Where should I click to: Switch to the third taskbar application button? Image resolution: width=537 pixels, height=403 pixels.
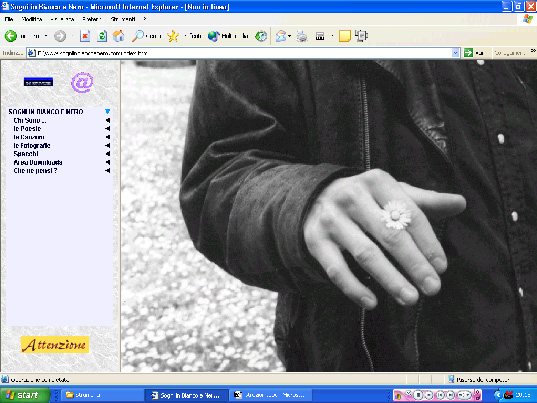(271, 395)
